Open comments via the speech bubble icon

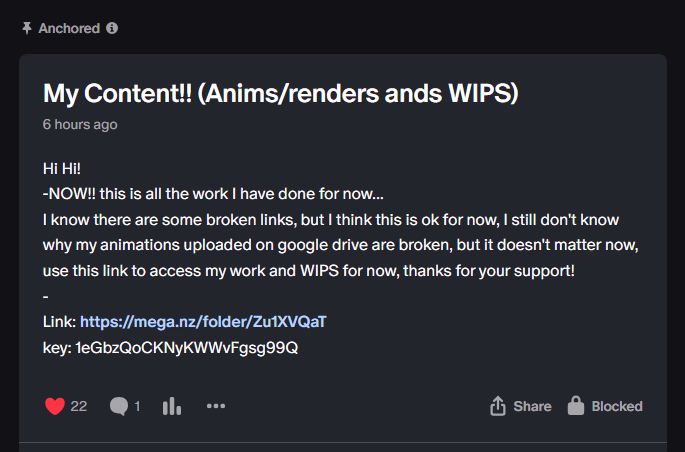pos(119,406)
